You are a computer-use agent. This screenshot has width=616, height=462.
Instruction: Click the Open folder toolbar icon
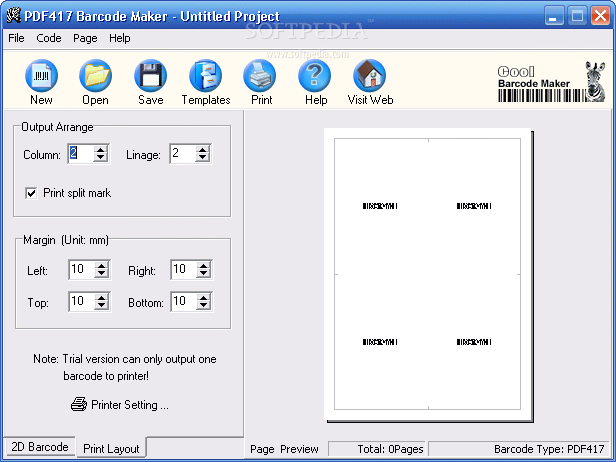pyautogui.click(x=95, y=75)
